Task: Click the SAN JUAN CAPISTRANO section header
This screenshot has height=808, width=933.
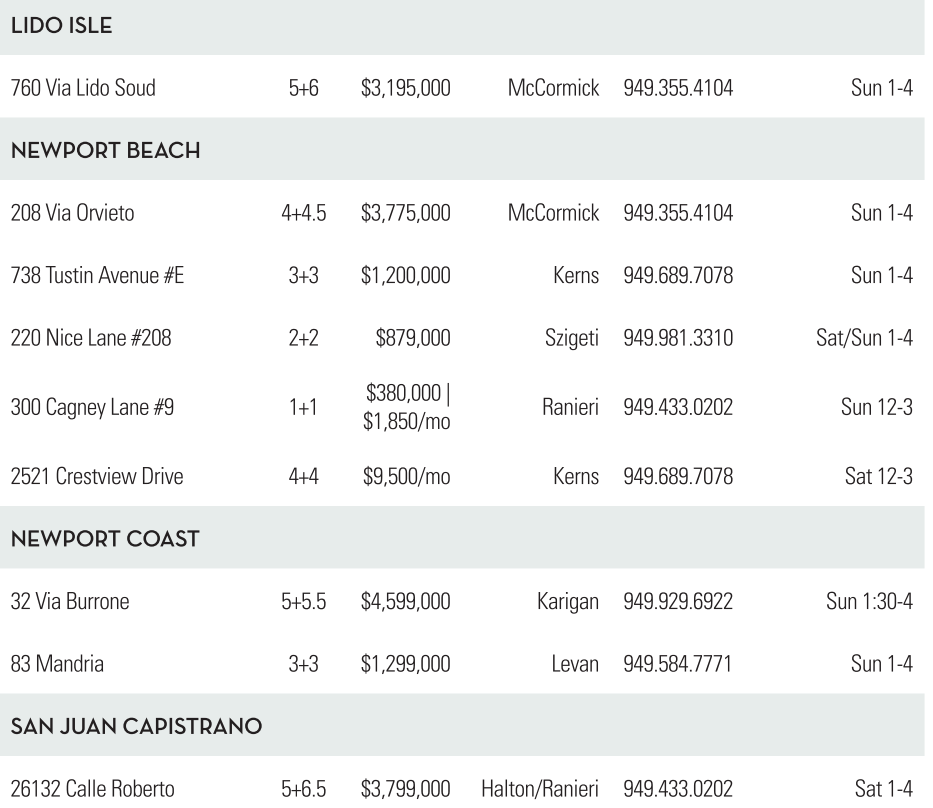Action: [136, 727]
